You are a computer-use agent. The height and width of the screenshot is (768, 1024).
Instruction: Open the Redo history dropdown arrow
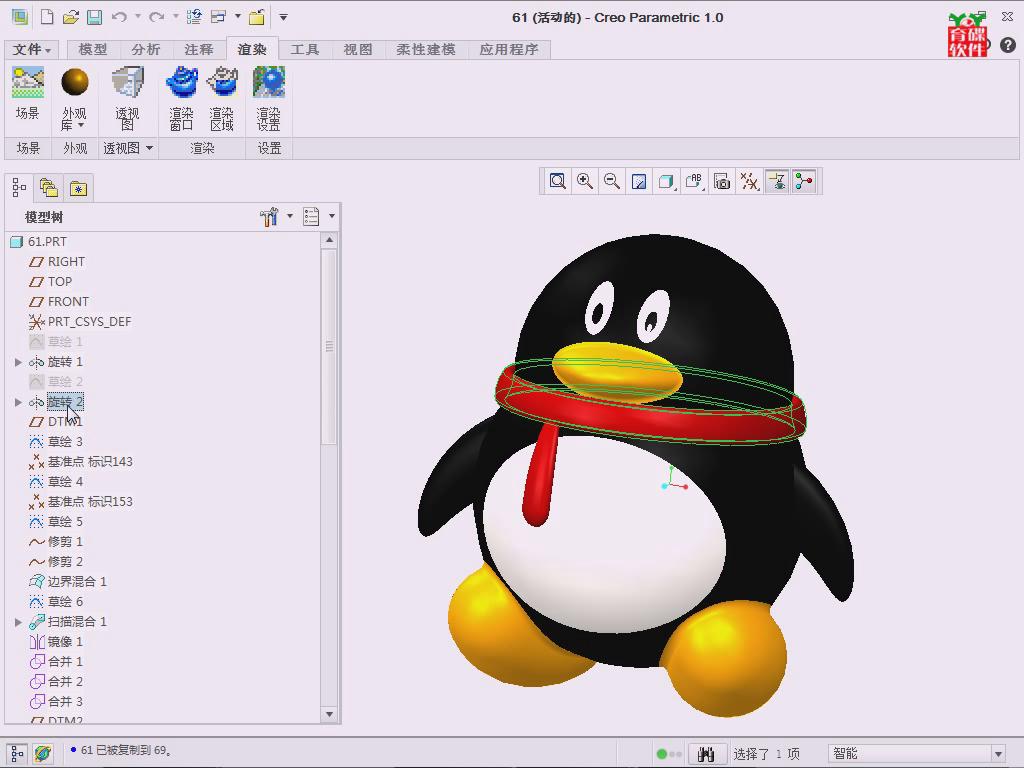[x=176, y=17]
